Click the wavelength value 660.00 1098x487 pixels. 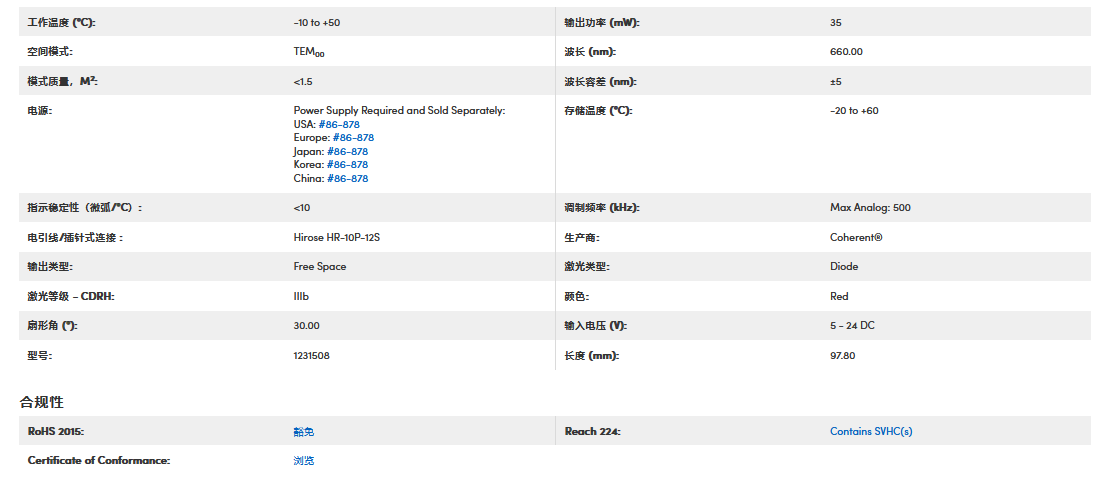[x=846, y=52]
